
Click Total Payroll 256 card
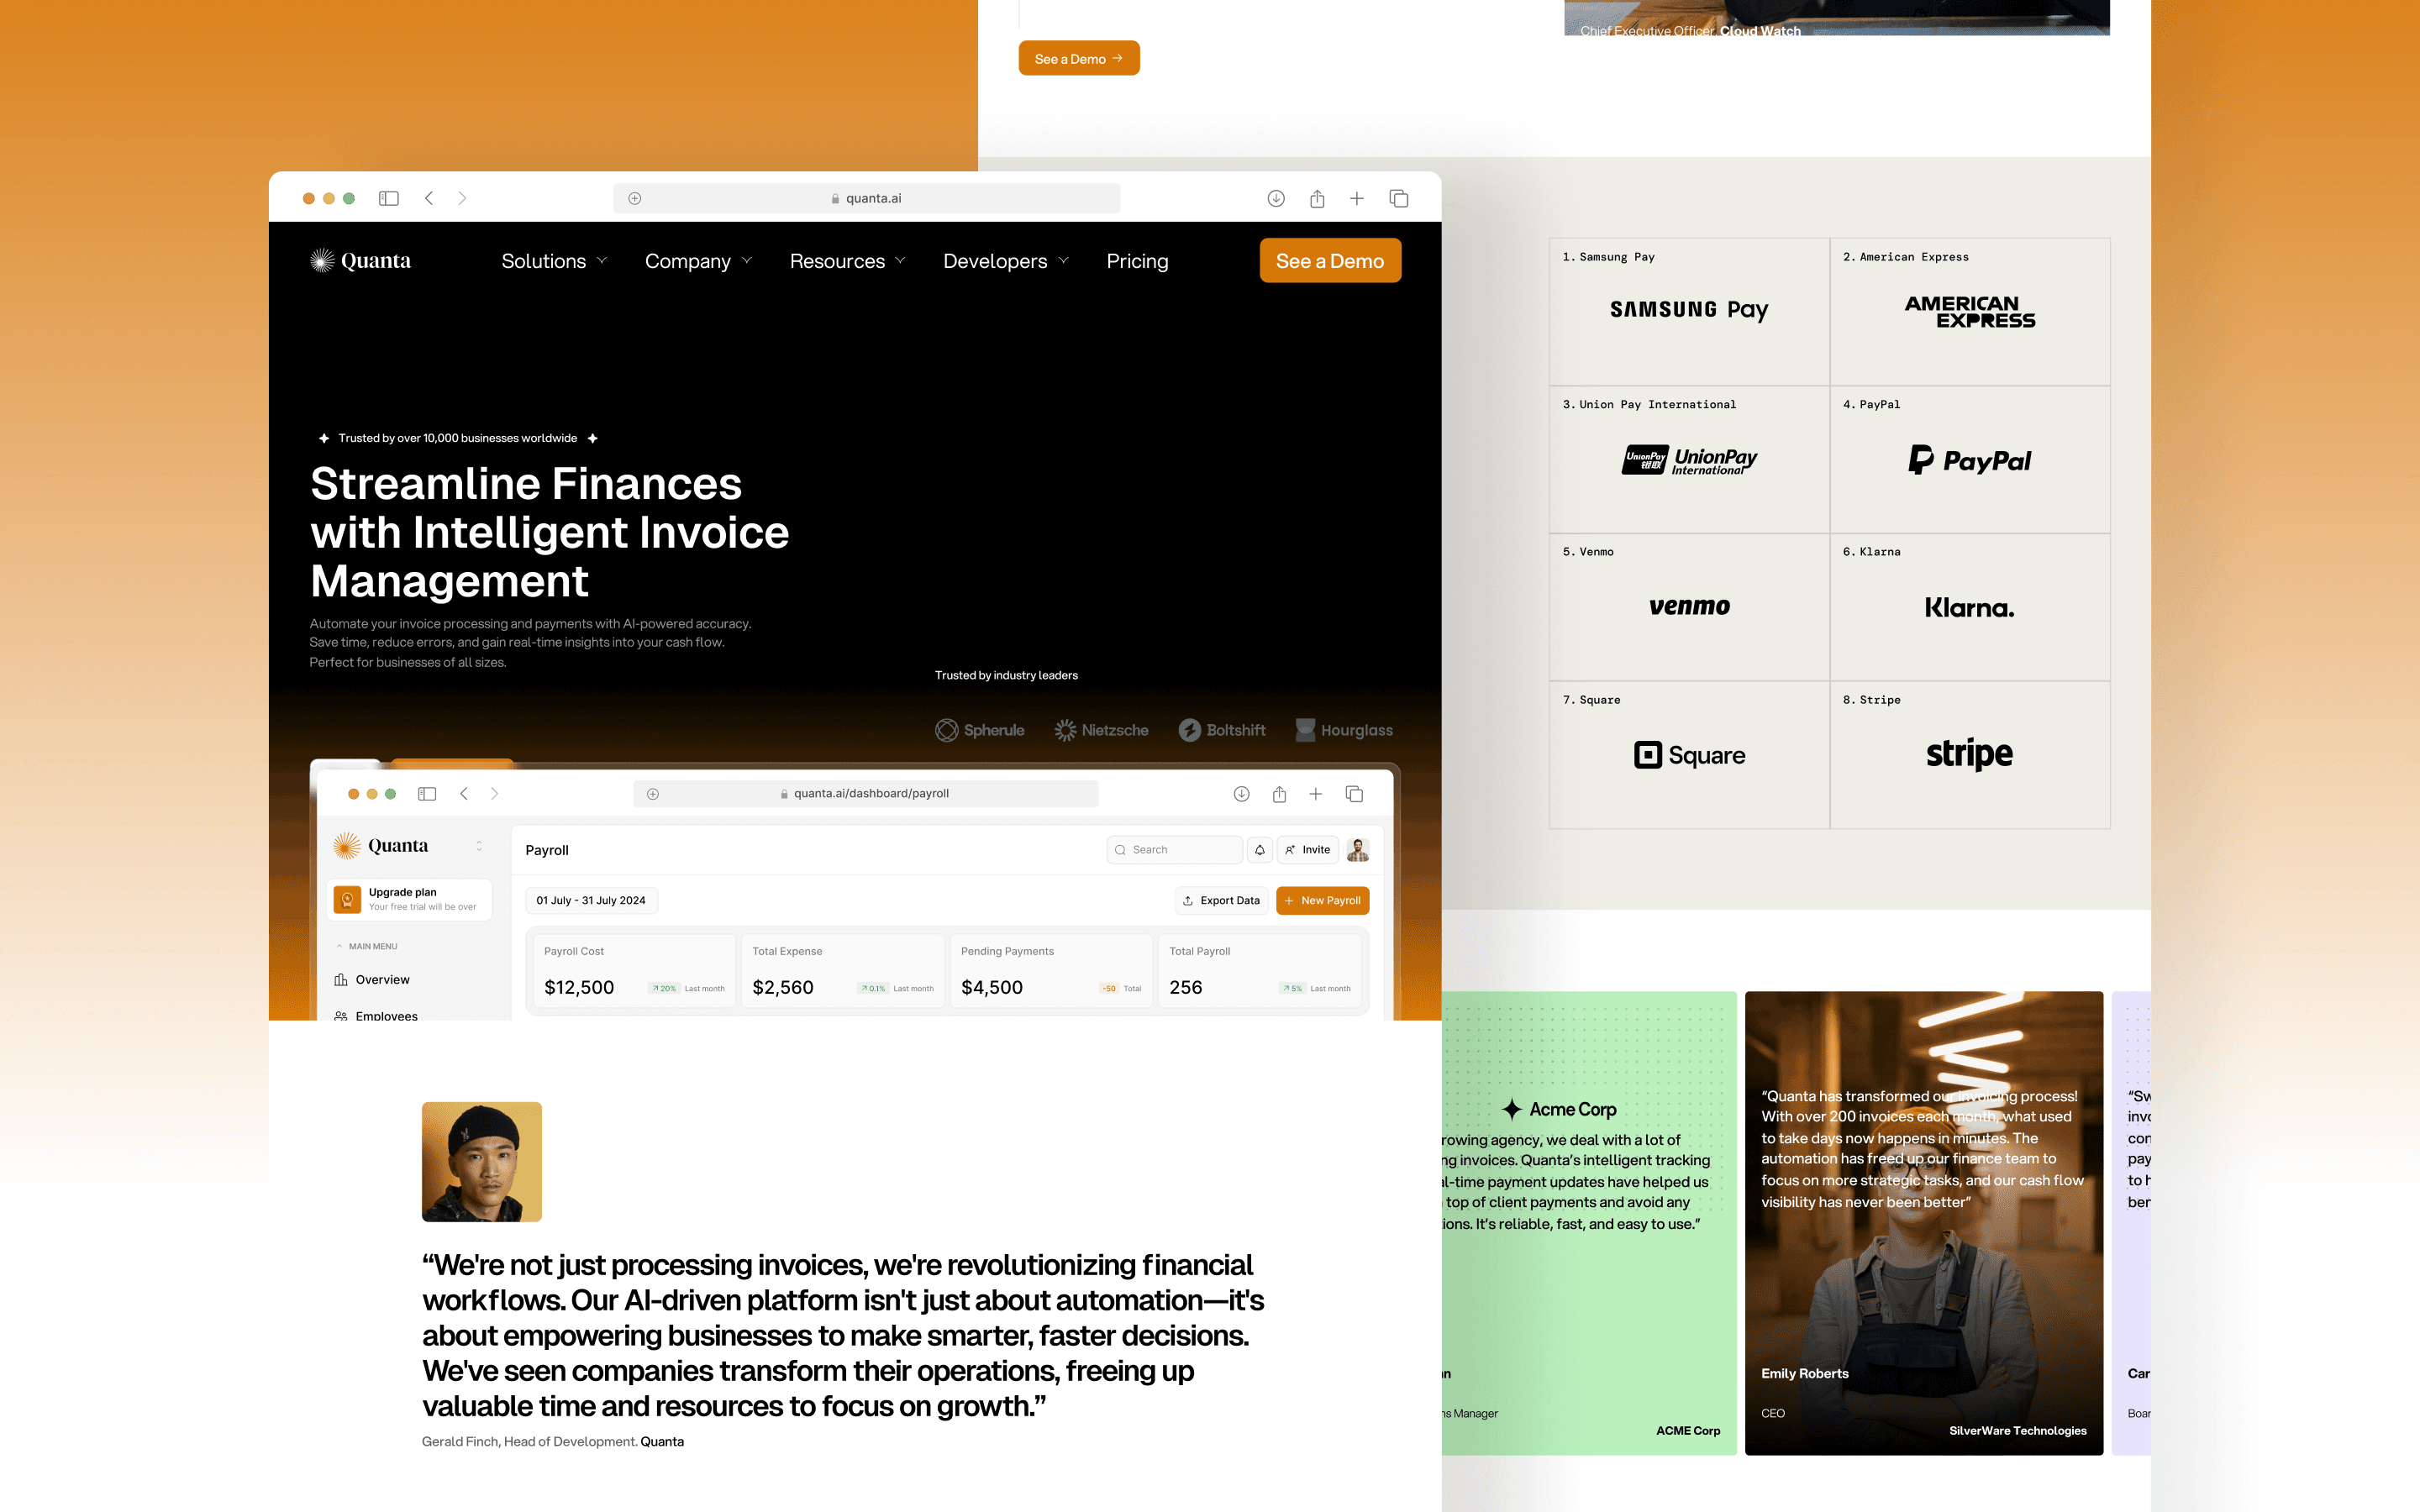pos(1260,971)
